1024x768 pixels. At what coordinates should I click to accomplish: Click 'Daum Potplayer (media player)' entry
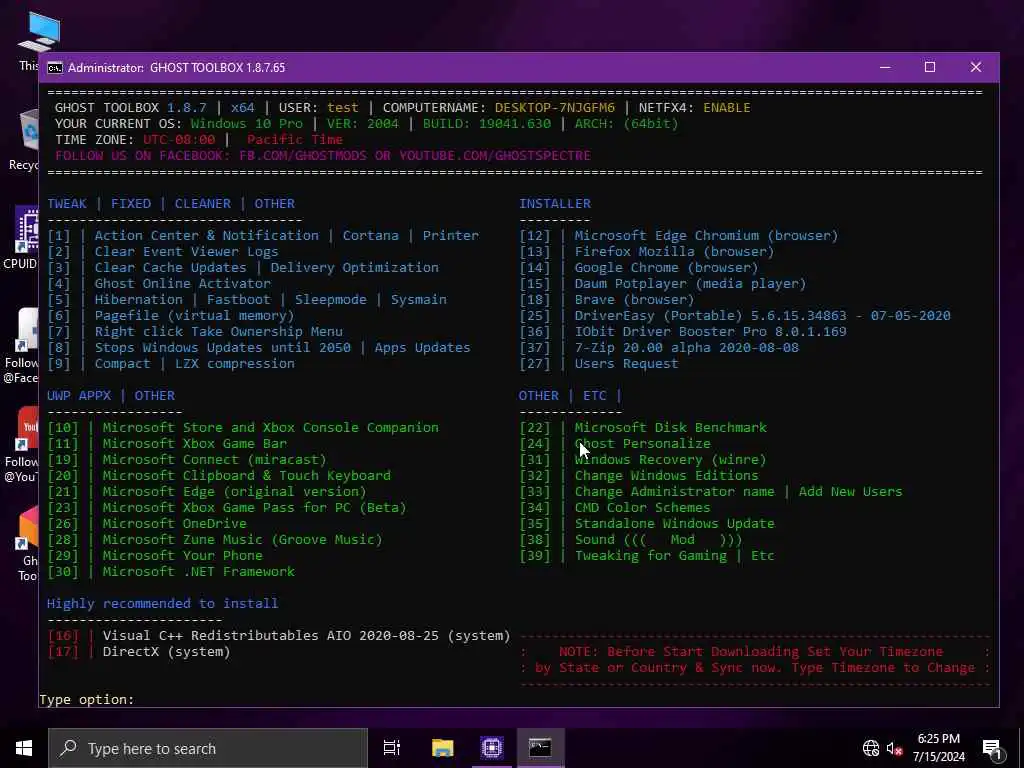pyautogui.click(x=690, y=283)
